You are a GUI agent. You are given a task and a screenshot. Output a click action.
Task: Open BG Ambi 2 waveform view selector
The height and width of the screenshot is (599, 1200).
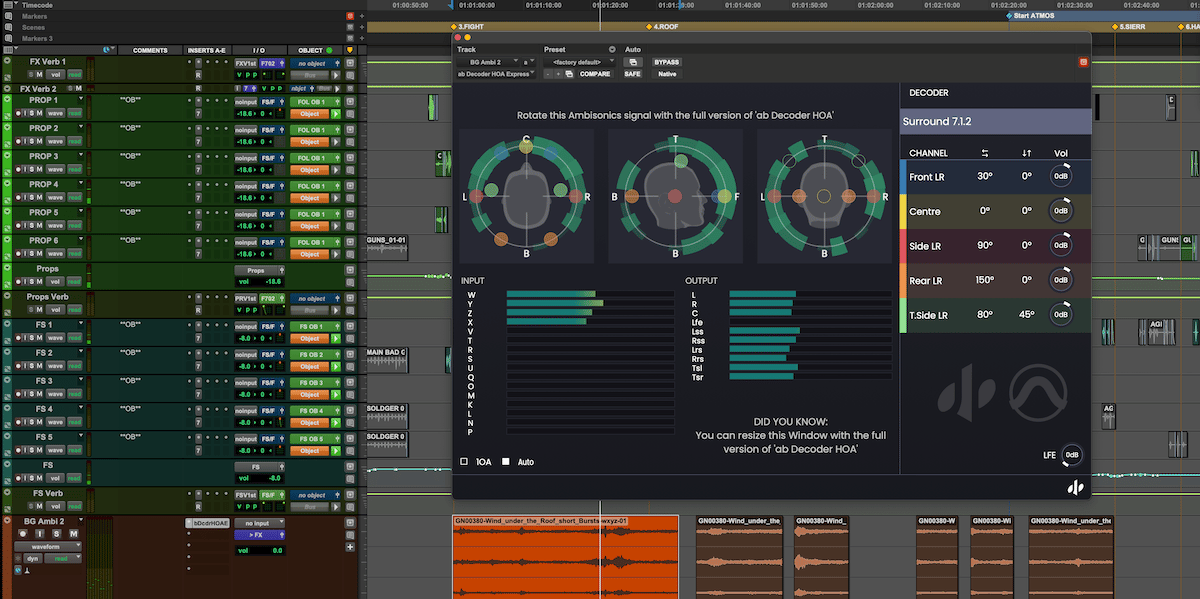click(x=50, y=547)
